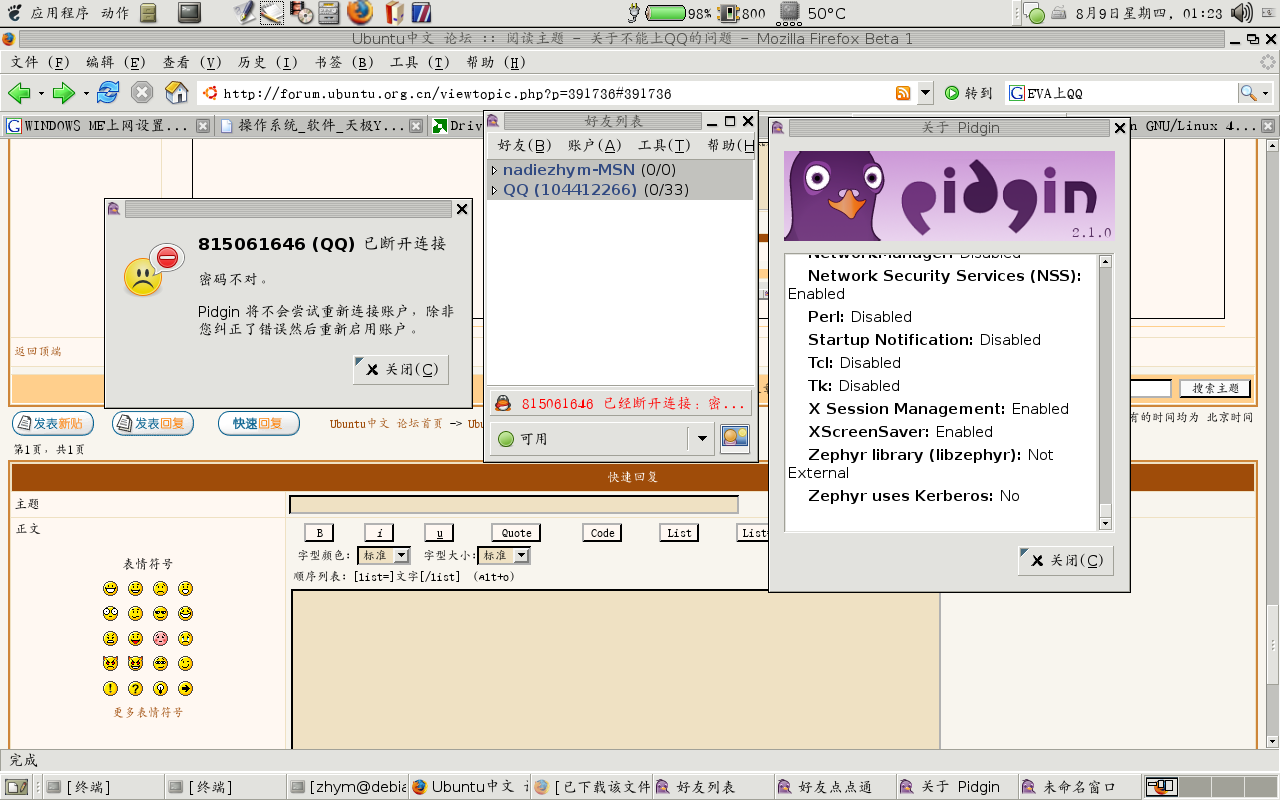Viewport: 1280px width, 800px height.
Task: Click the text editor launcher in top panel
Action: pyautogui.click(x=271, y=13)
